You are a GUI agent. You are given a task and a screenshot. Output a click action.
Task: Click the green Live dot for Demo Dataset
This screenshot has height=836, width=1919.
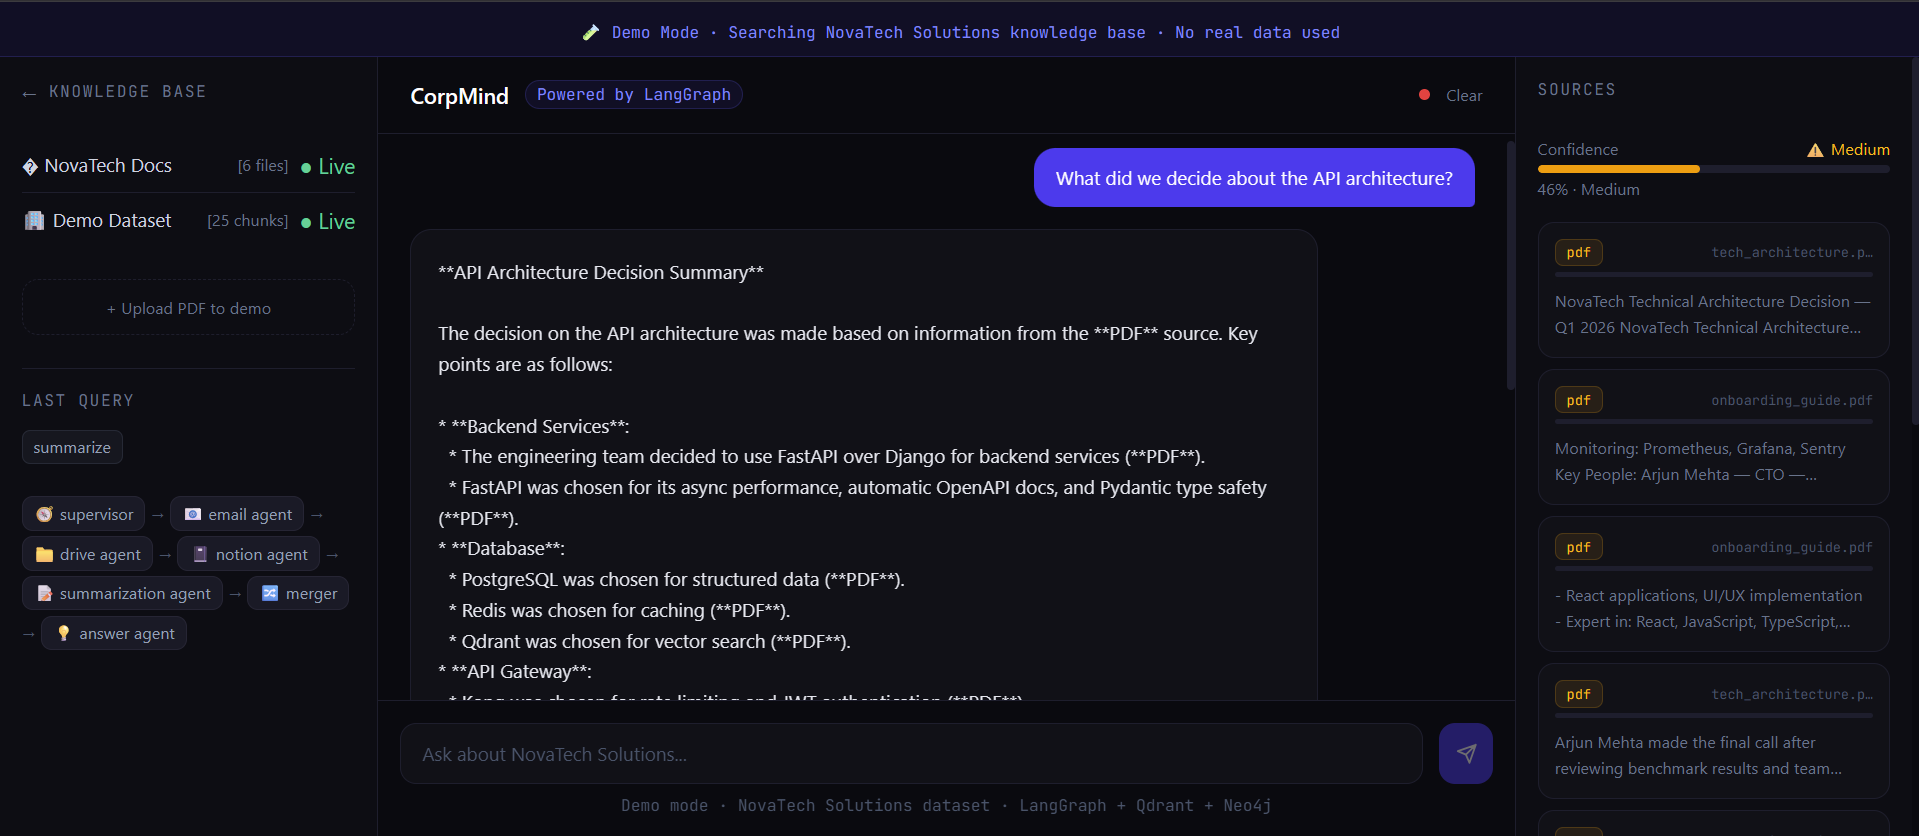click(306, 222)
